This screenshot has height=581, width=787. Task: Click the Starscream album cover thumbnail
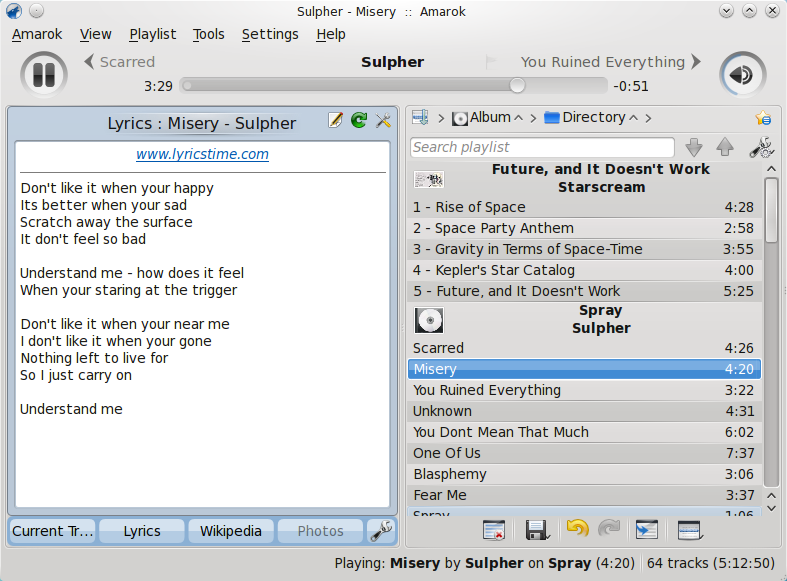coord(429,179)
